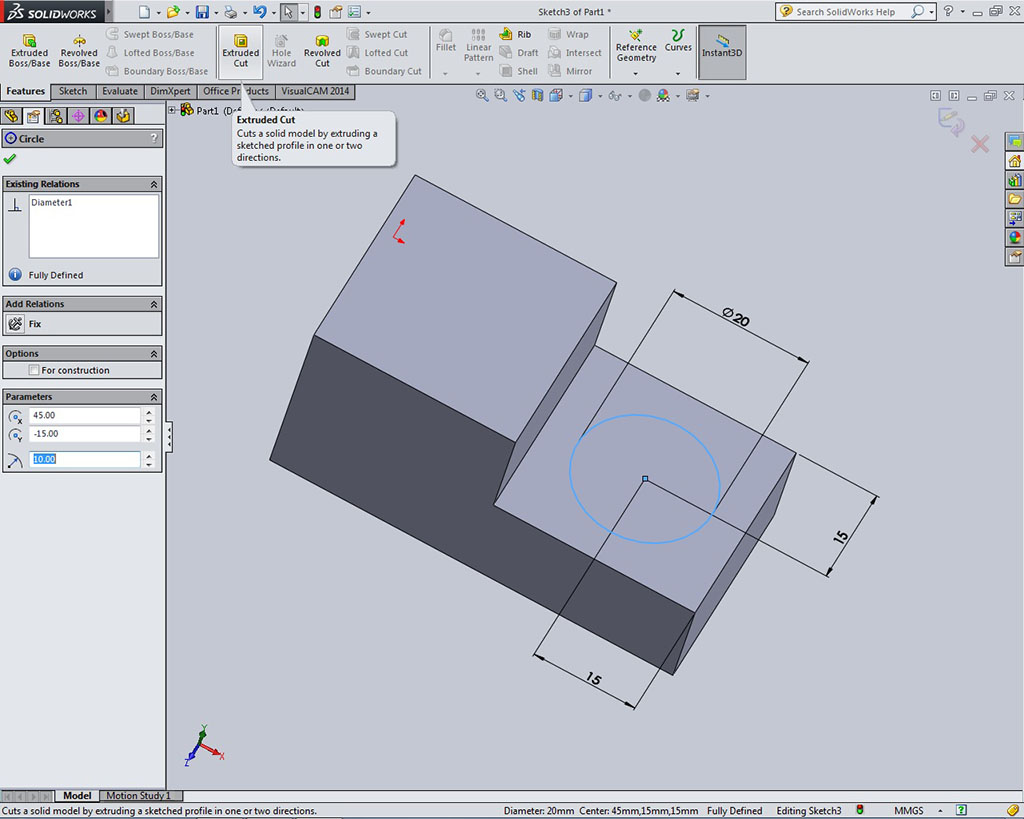Collapse the Existing Relations section
The image size is (1024, 819).
(154, 185)
